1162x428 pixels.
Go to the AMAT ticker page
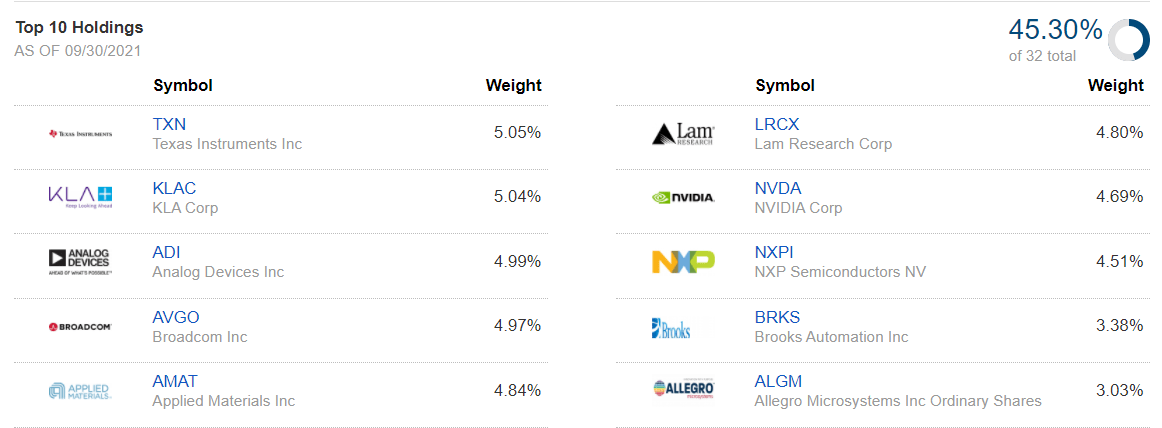[x=175, y=381]
